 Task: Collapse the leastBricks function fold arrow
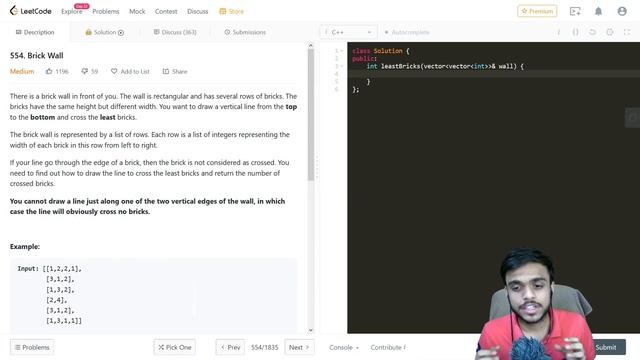[x=342, y=66]
